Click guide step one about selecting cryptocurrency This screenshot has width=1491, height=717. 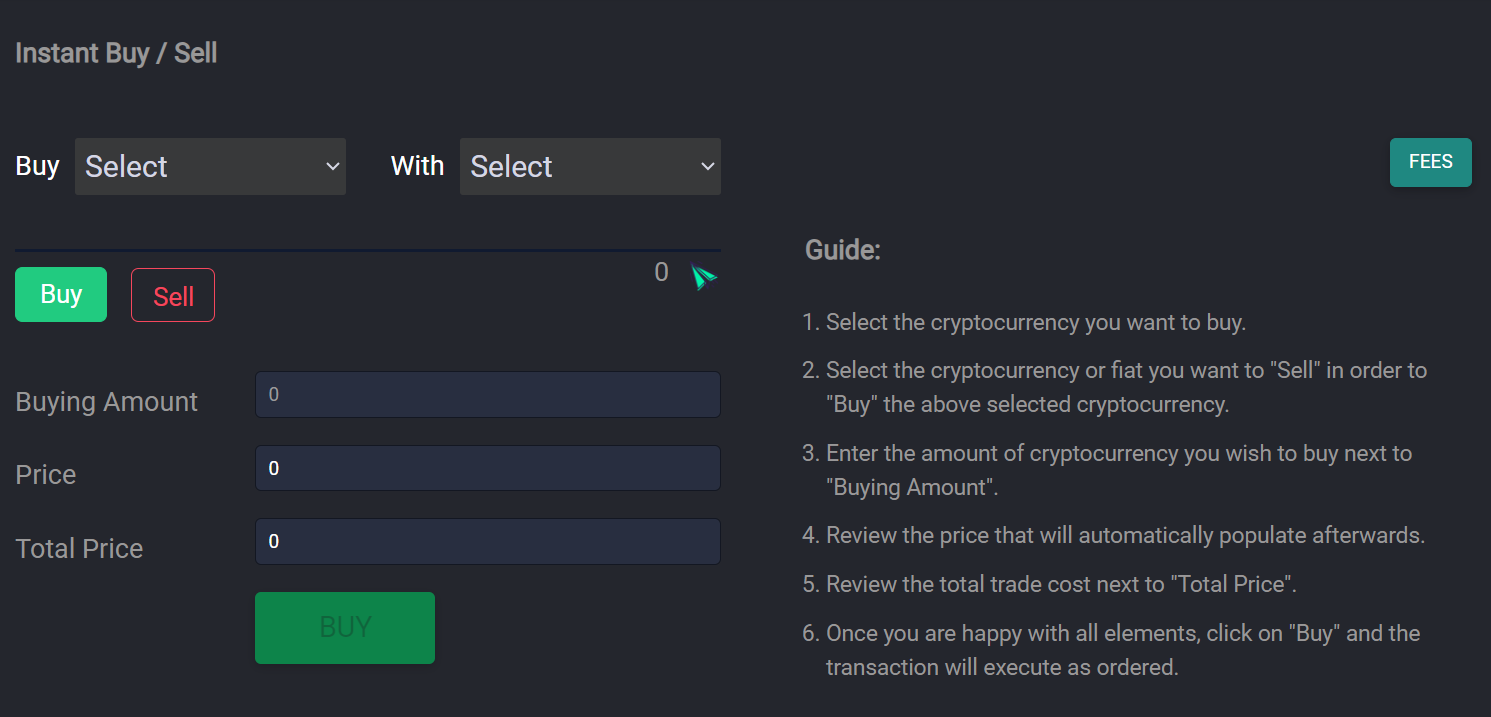(x=1035, y=322)
